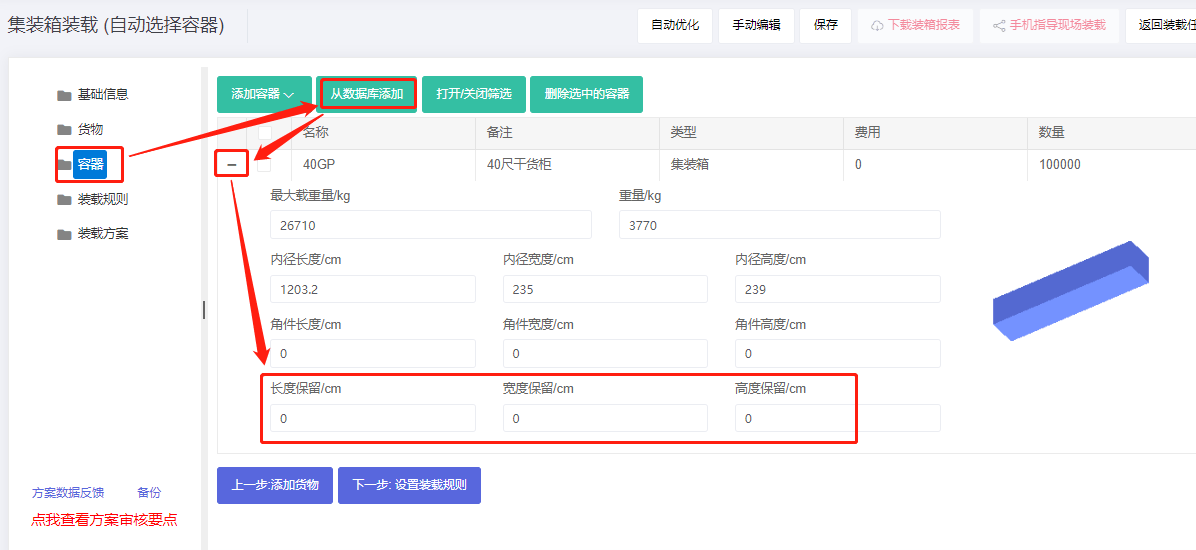
Task: Click 下一步: 设置装载规则 button
Action: pos(410,485)
